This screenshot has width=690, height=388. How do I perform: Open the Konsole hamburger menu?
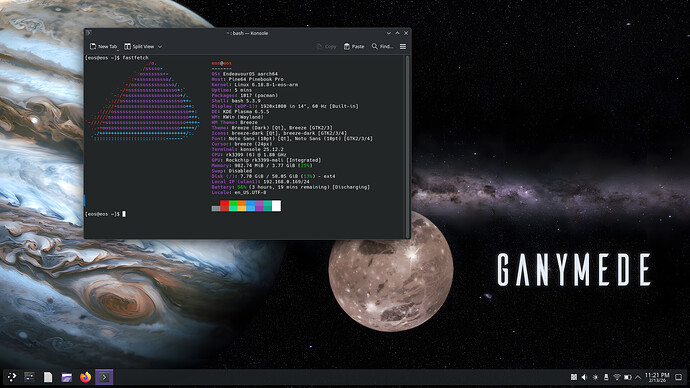(x=403, y=46)
